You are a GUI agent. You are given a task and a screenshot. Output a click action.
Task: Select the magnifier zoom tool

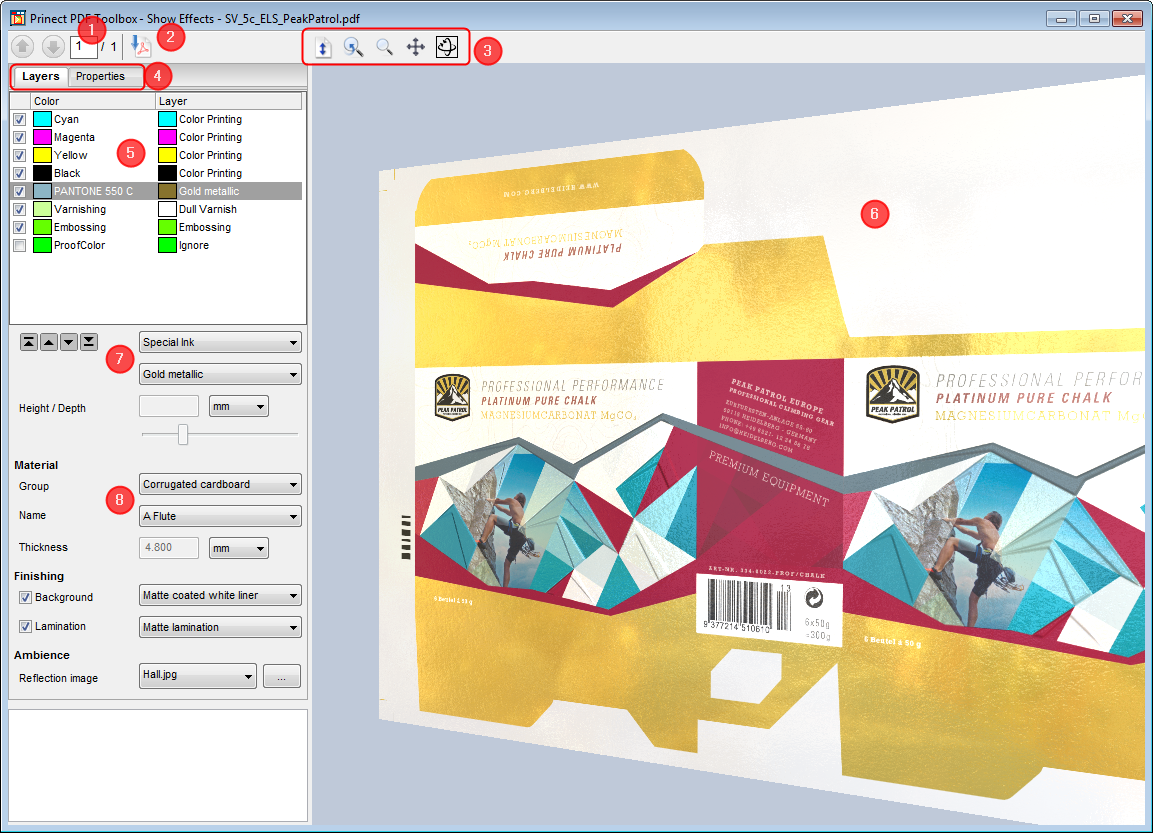tap(384, 47)
